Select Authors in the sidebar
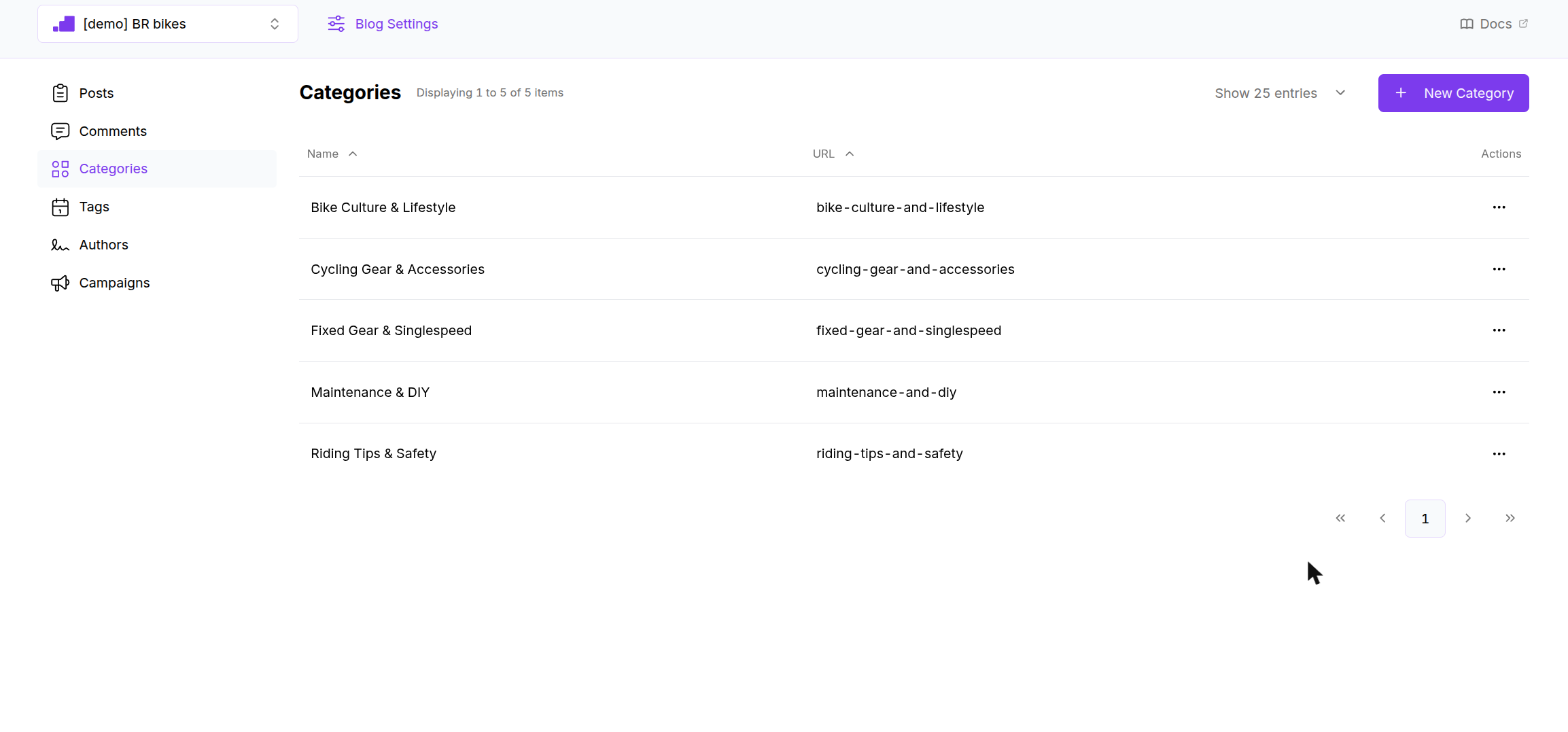 157,245
